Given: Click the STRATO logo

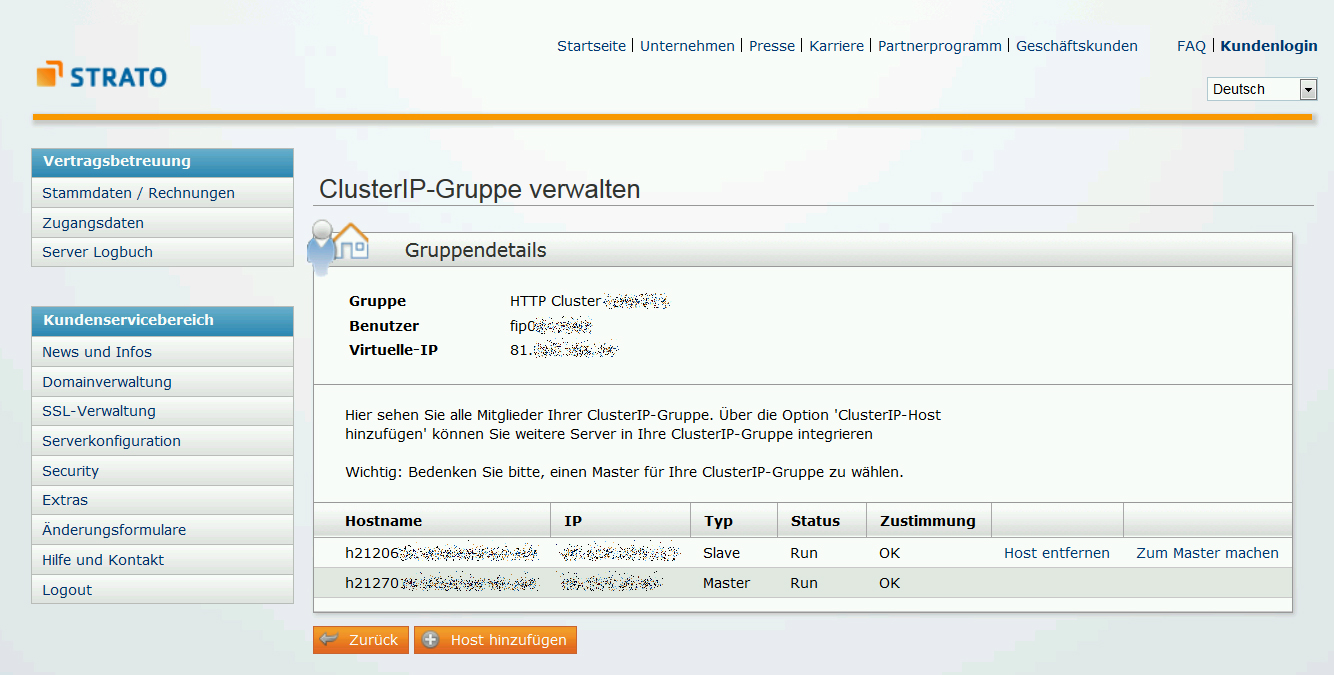Looking at the screenshot, I should (100, 74).
